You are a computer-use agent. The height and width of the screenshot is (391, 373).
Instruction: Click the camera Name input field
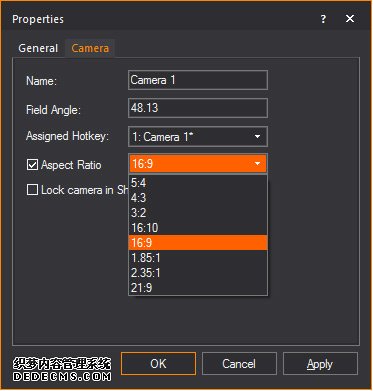click(198, 80)
